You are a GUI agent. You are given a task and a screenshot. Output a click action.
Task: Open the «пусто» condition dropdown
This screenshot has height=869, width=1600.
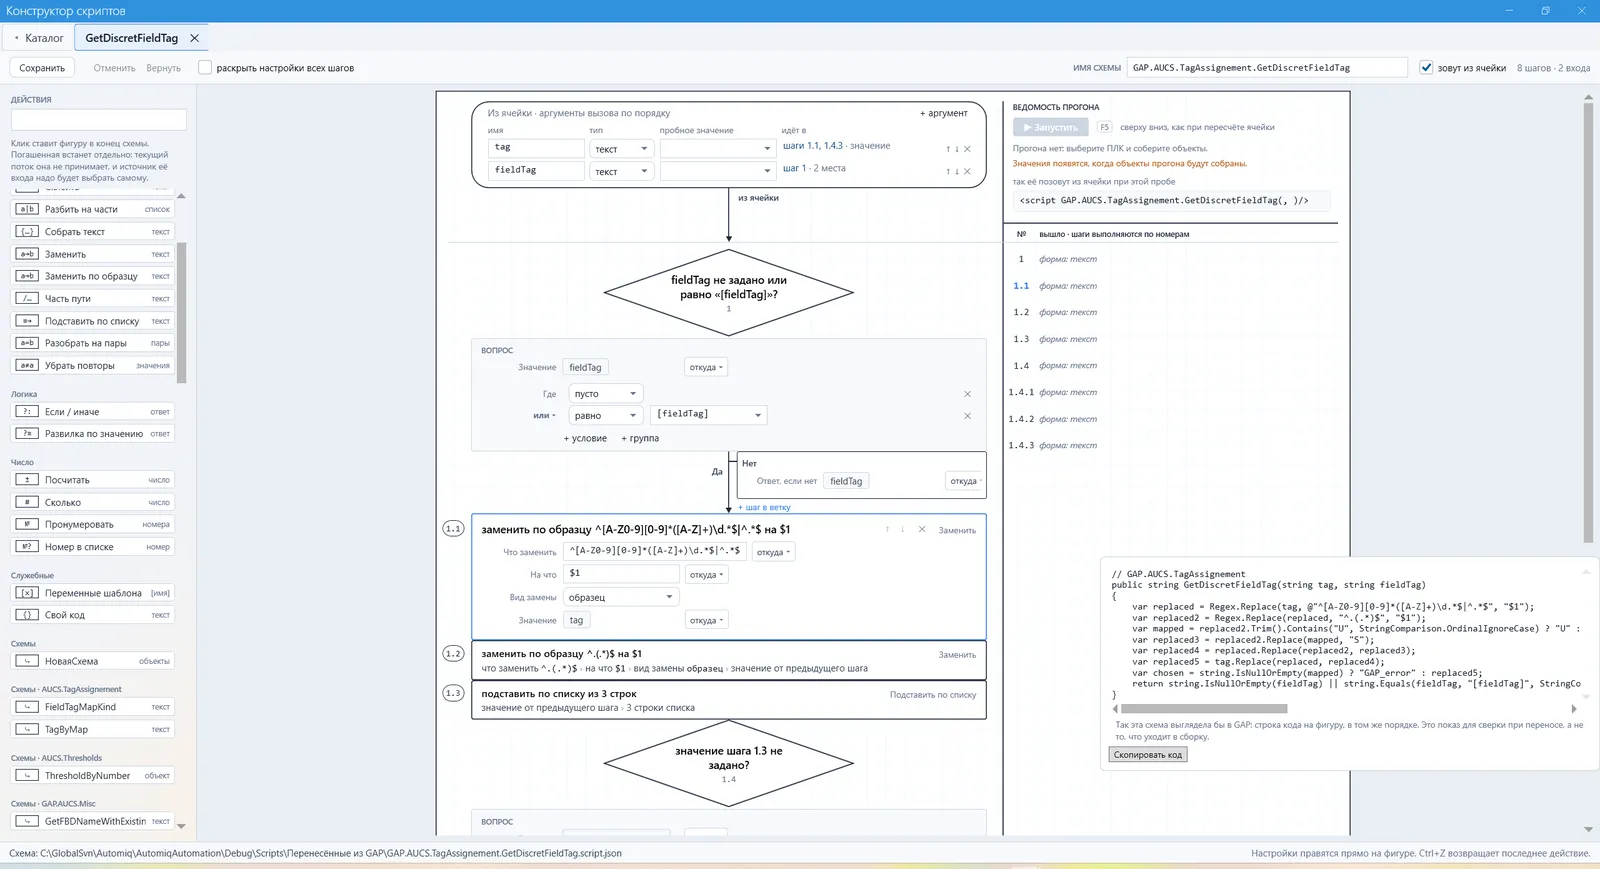coord(605,394)
